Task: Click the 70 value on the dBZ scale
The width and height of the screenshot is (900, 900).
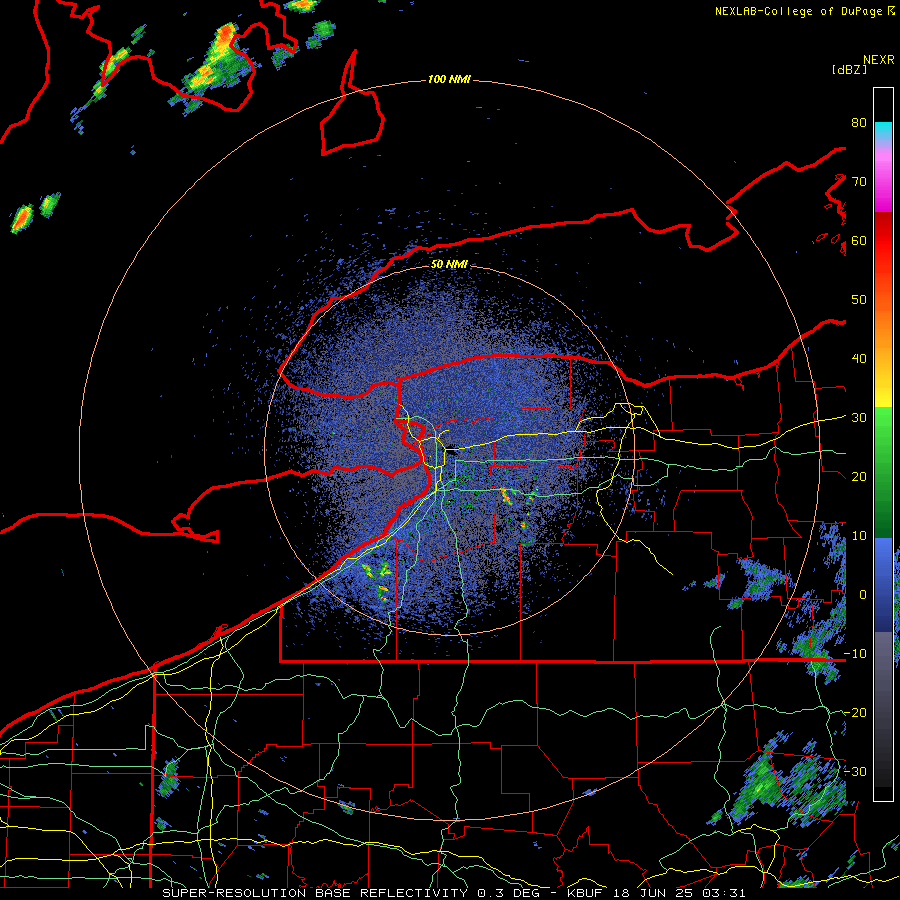Action: coord(859,181)
